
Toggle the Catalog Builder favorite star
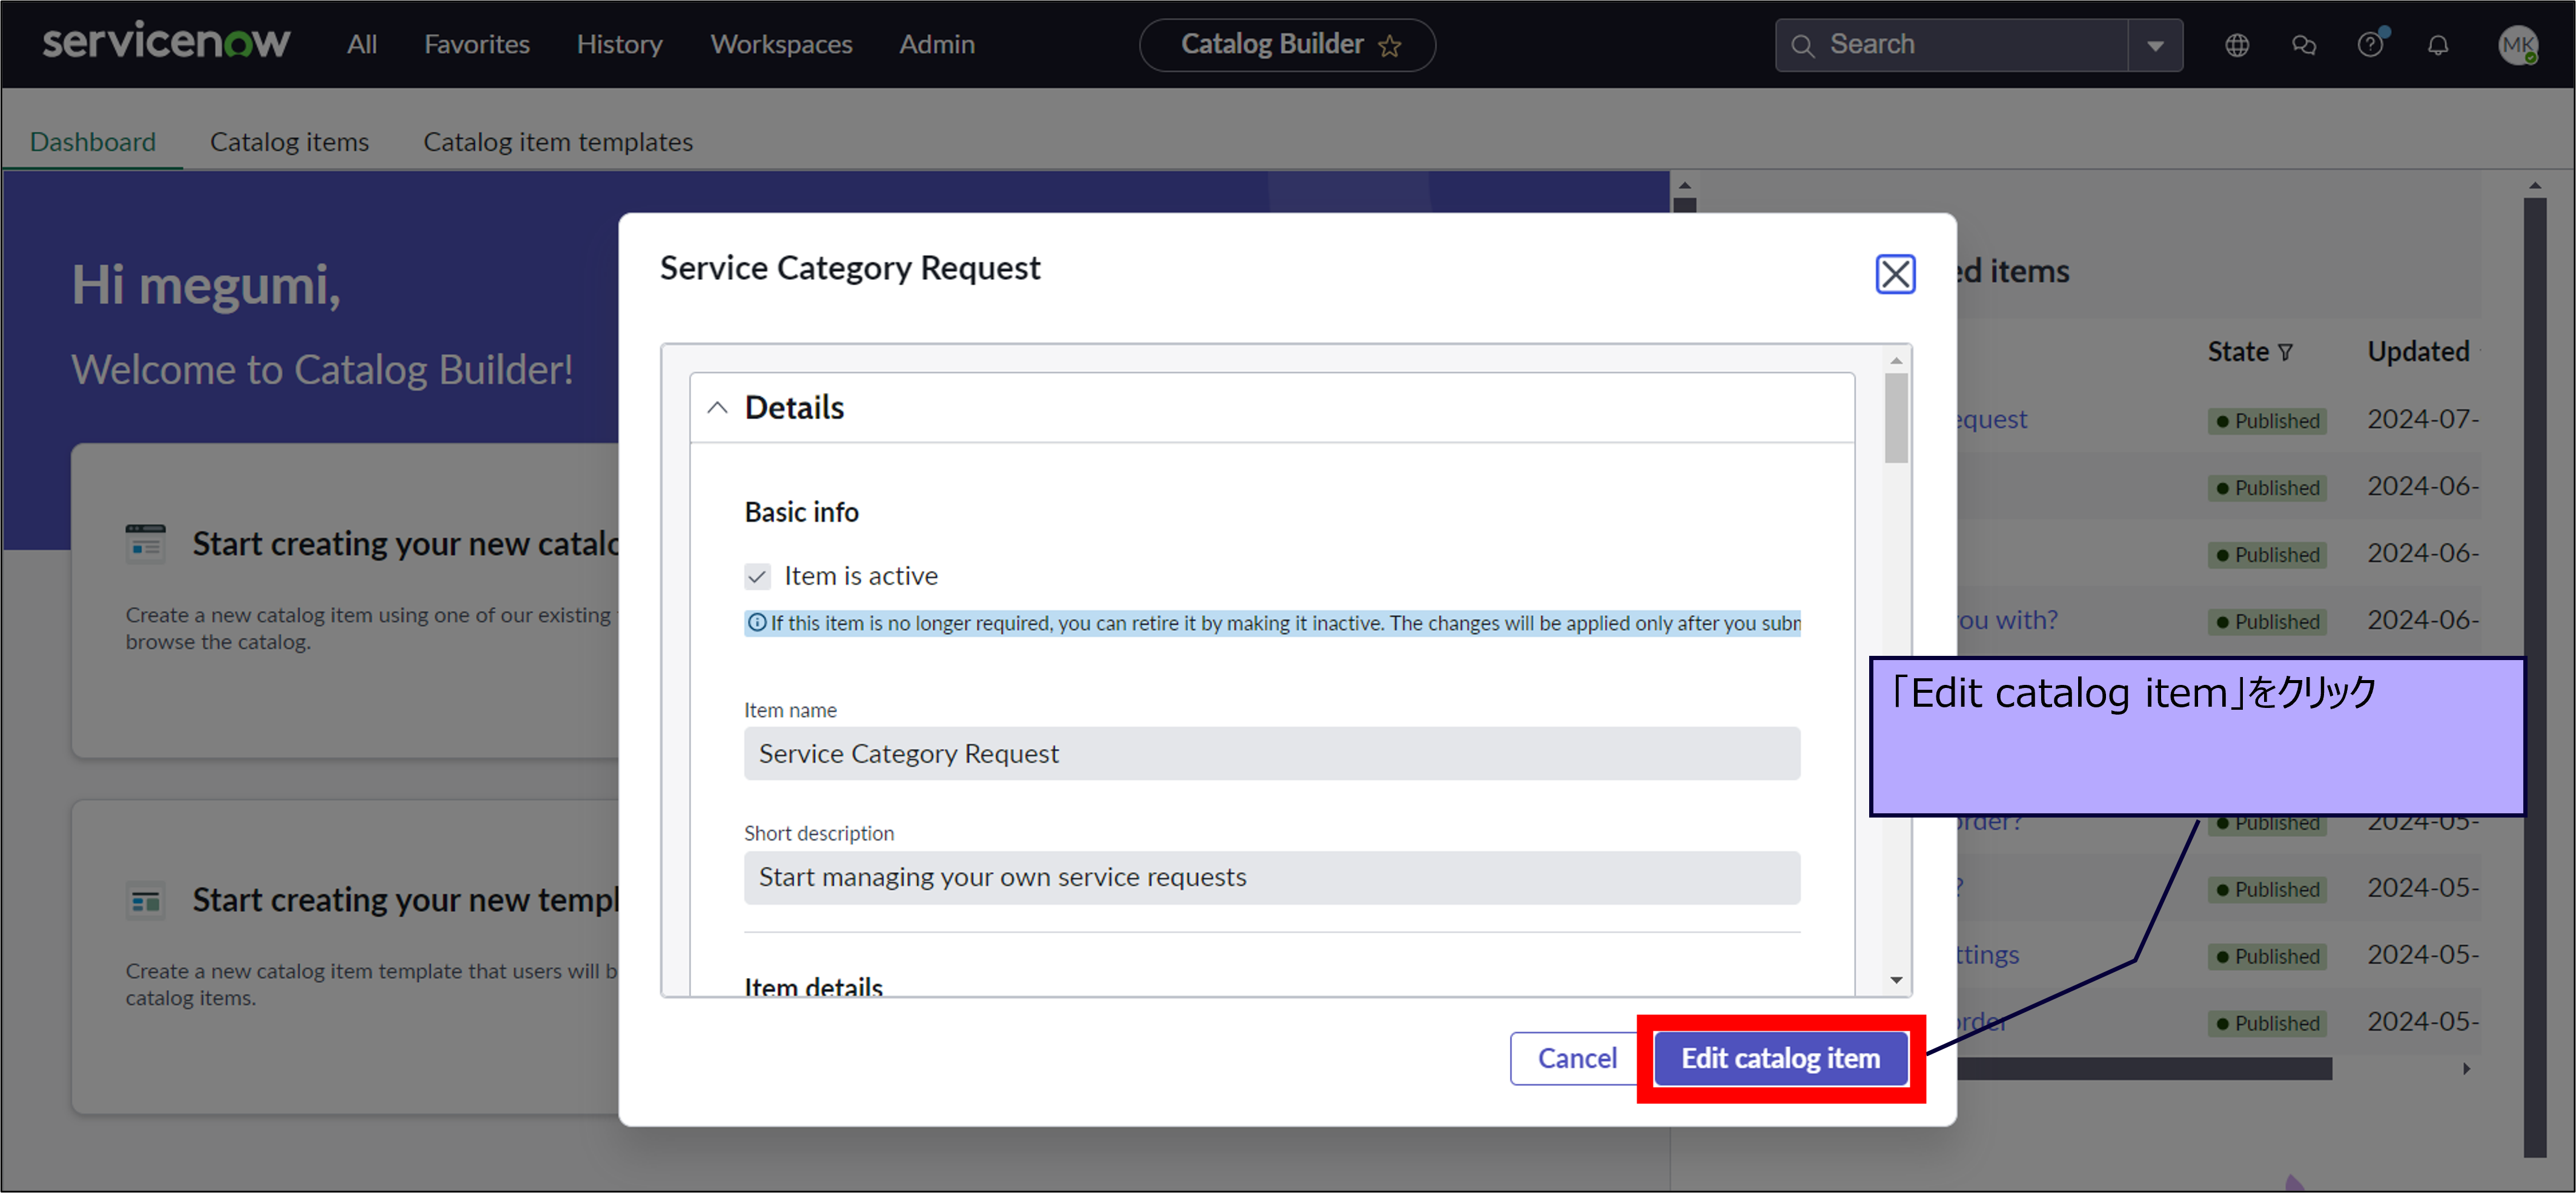pos(1389,46)
